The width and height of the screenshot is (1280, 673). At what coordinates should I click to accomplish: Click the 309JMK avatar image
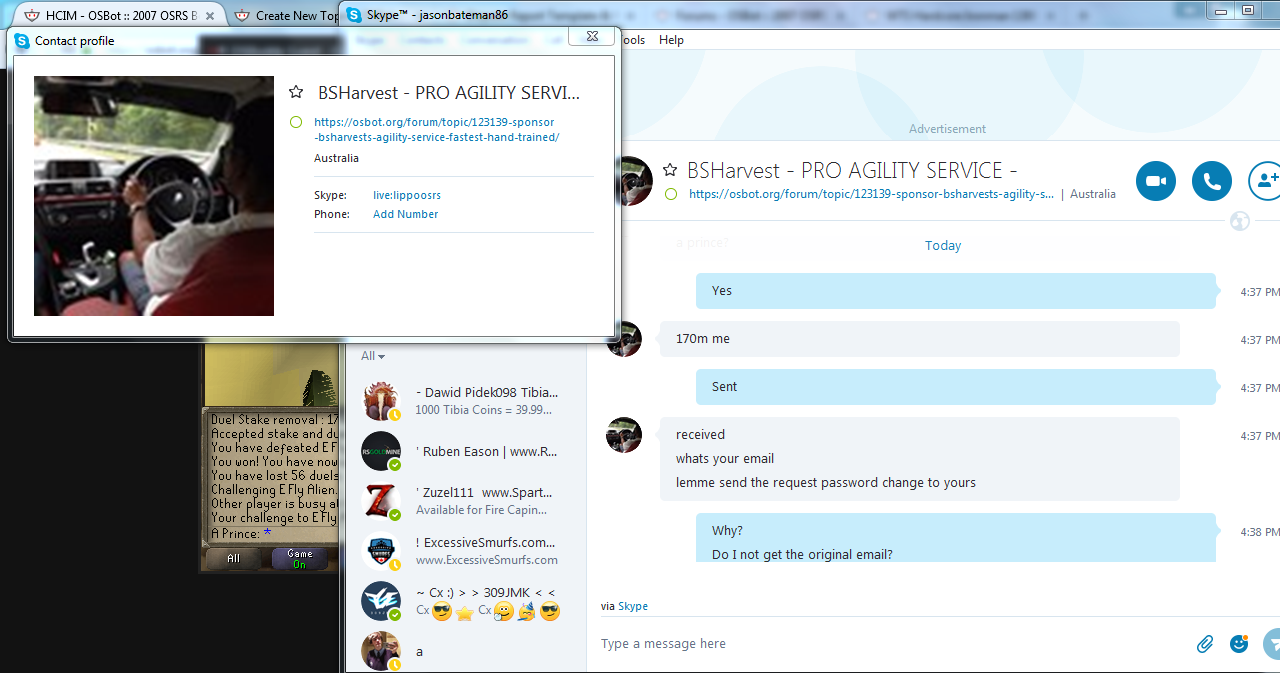click(381, 601)
